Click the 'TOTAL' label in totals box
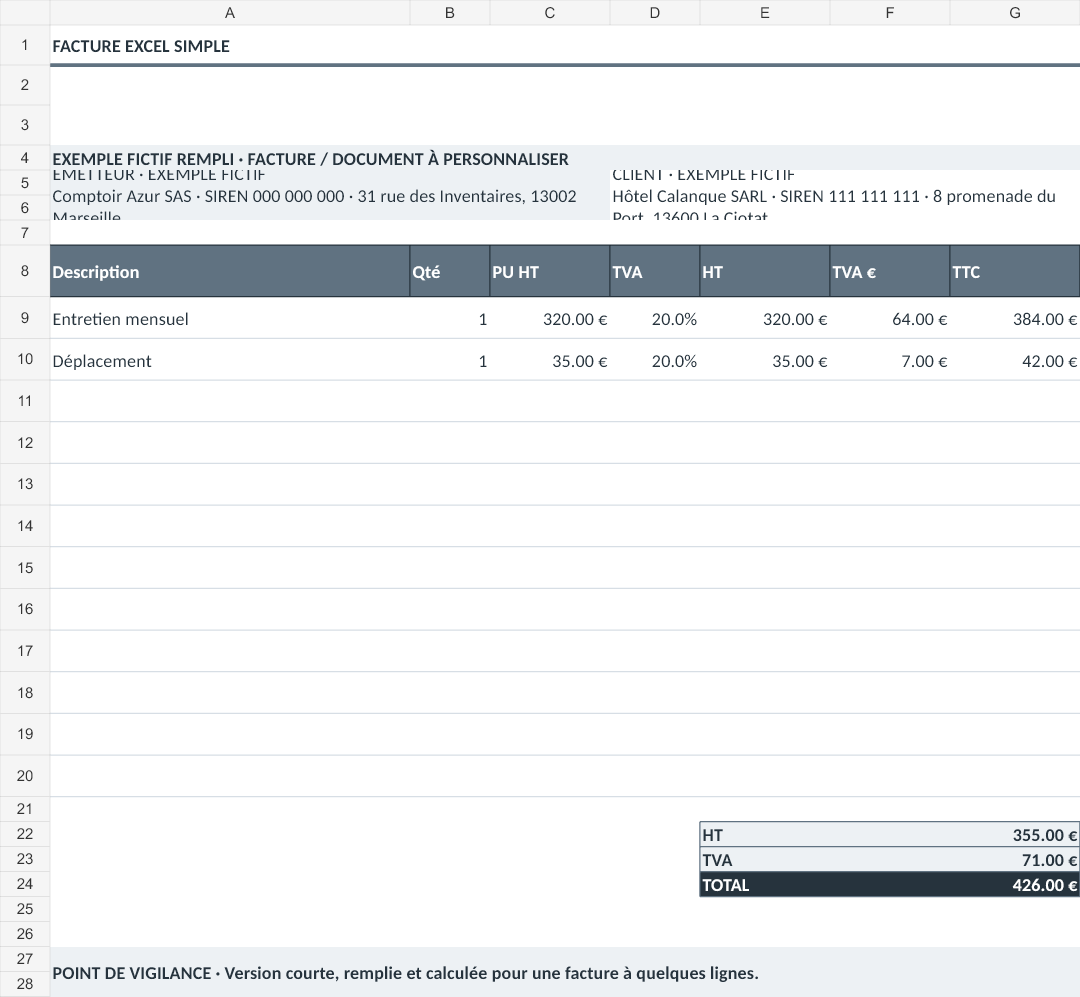This screenshot has height=997, width=1080. tap(725, 885)
